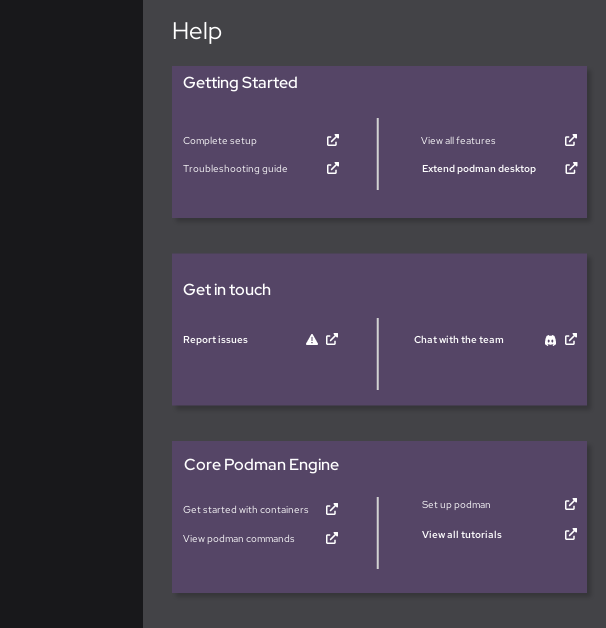606x628 pixels.
Task: Open Get started with containers link
Action: click(x=246, y=509)
